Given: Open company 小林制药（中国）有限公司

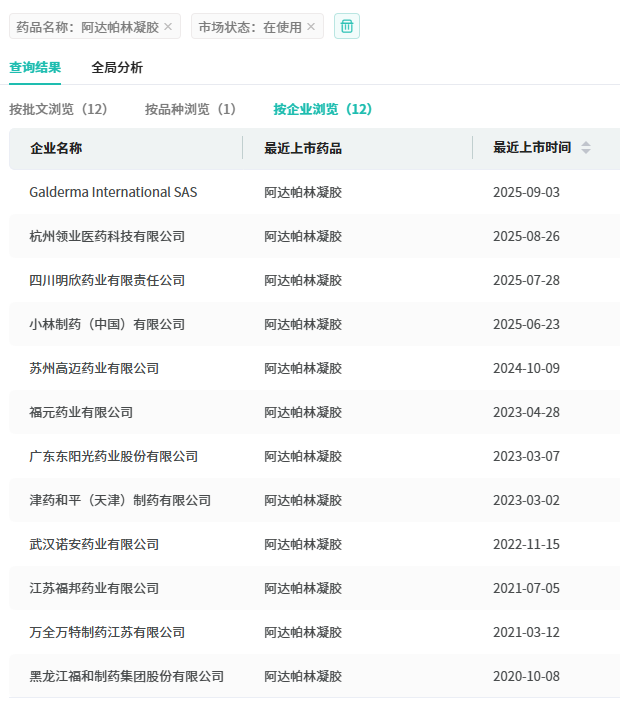Looking at the screenshot, I should coord(107,324).
